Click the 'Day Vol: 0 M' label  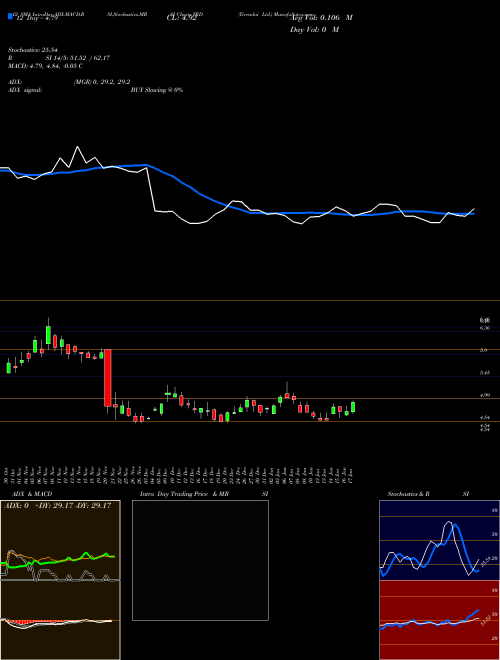pyautogui.click(x=314, y=30)
